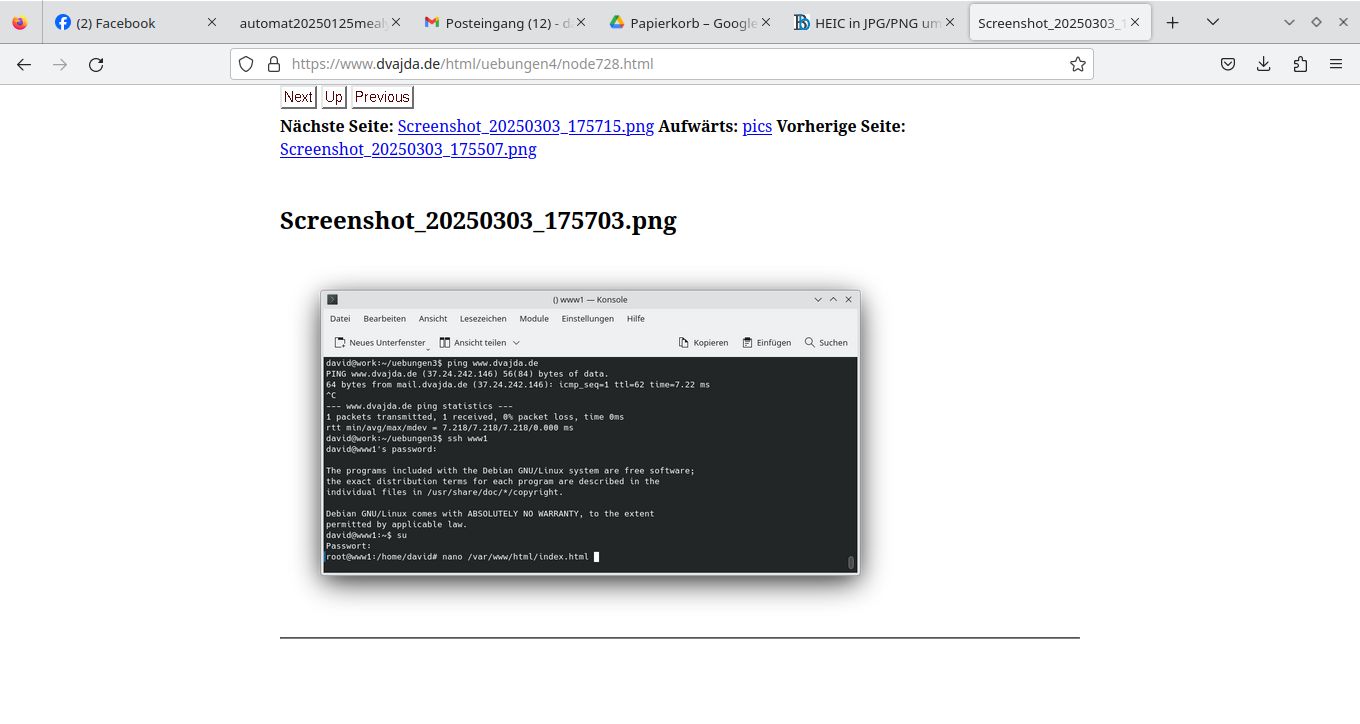The image size is (1360, 724).
Task: Open a new tab with the plus button
Action: (1173, 22)
